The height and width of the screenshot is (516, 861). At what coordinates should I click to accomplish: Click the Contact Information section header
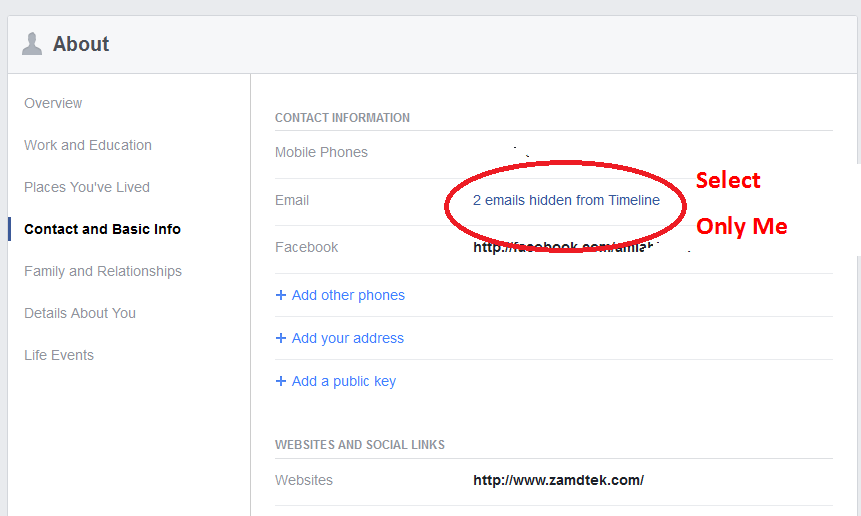tap(342, 117)
